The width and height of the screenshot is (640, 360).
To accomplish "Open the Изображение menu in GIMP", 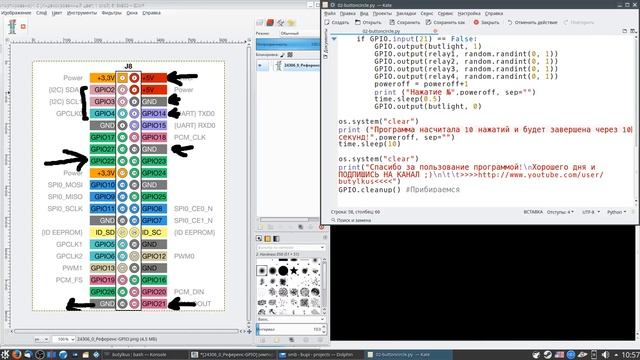I will [x=16, y=13].
